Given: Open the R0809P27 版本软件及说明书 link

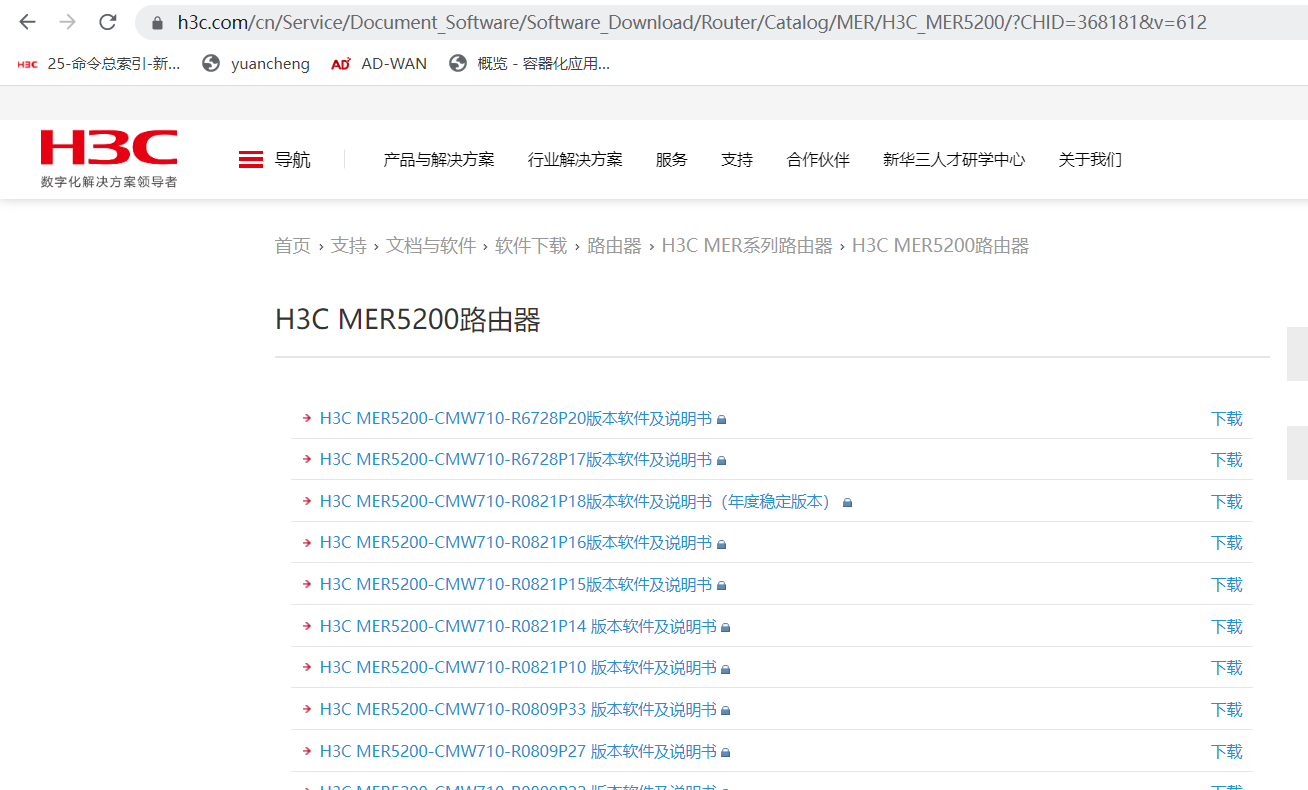Looking at the screenshot, I should (x=518, y=752).
